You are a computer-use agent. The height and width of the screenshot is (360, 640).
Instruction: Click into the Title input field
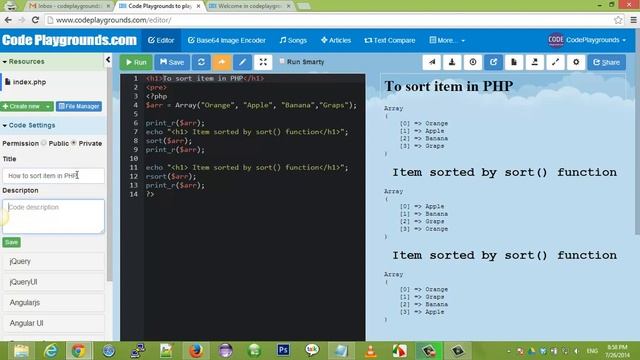[x=53, y=176]
